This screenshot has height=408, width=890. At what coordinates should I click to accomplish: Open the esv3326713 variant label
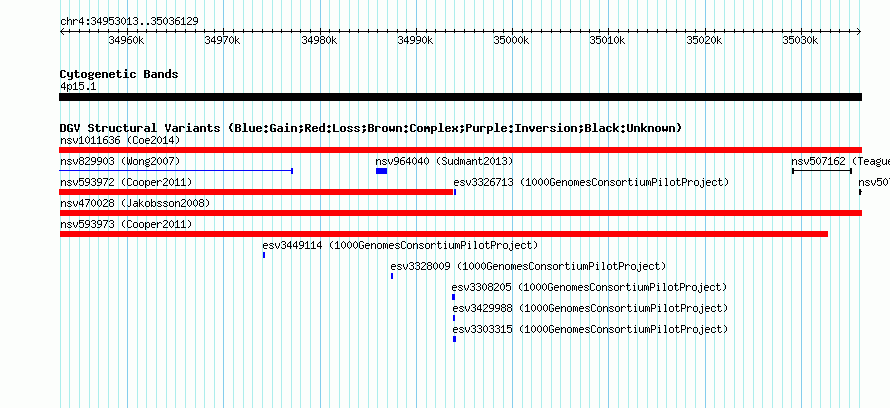point(591,182)
